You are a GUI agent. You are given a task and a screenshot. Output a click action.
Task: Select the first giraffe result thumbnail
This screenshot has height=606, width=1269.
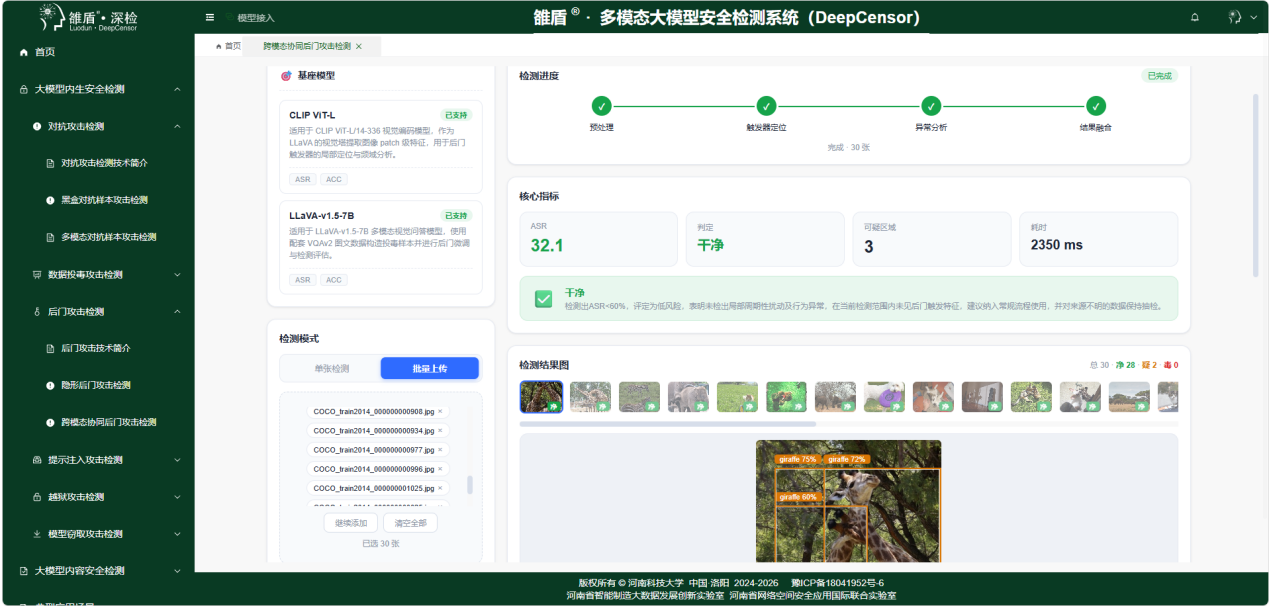pos(541,397)
